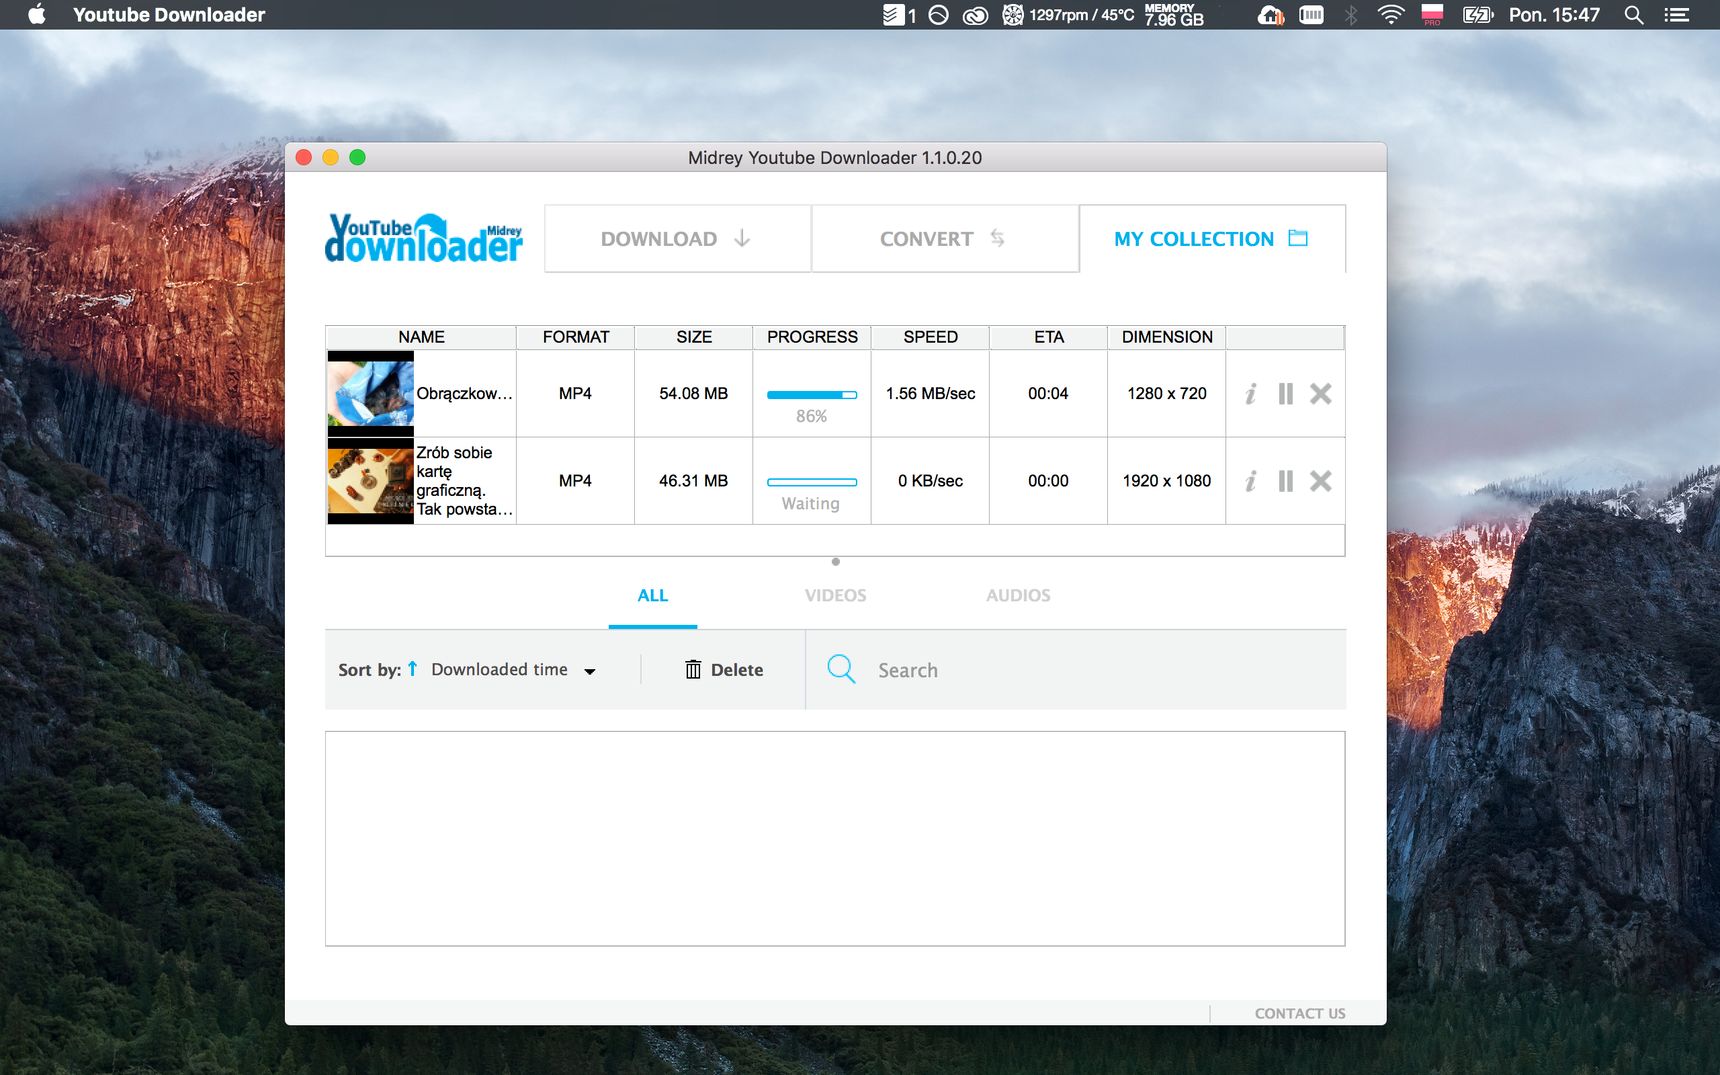Open Notification Center list icon

(1677, 15)
